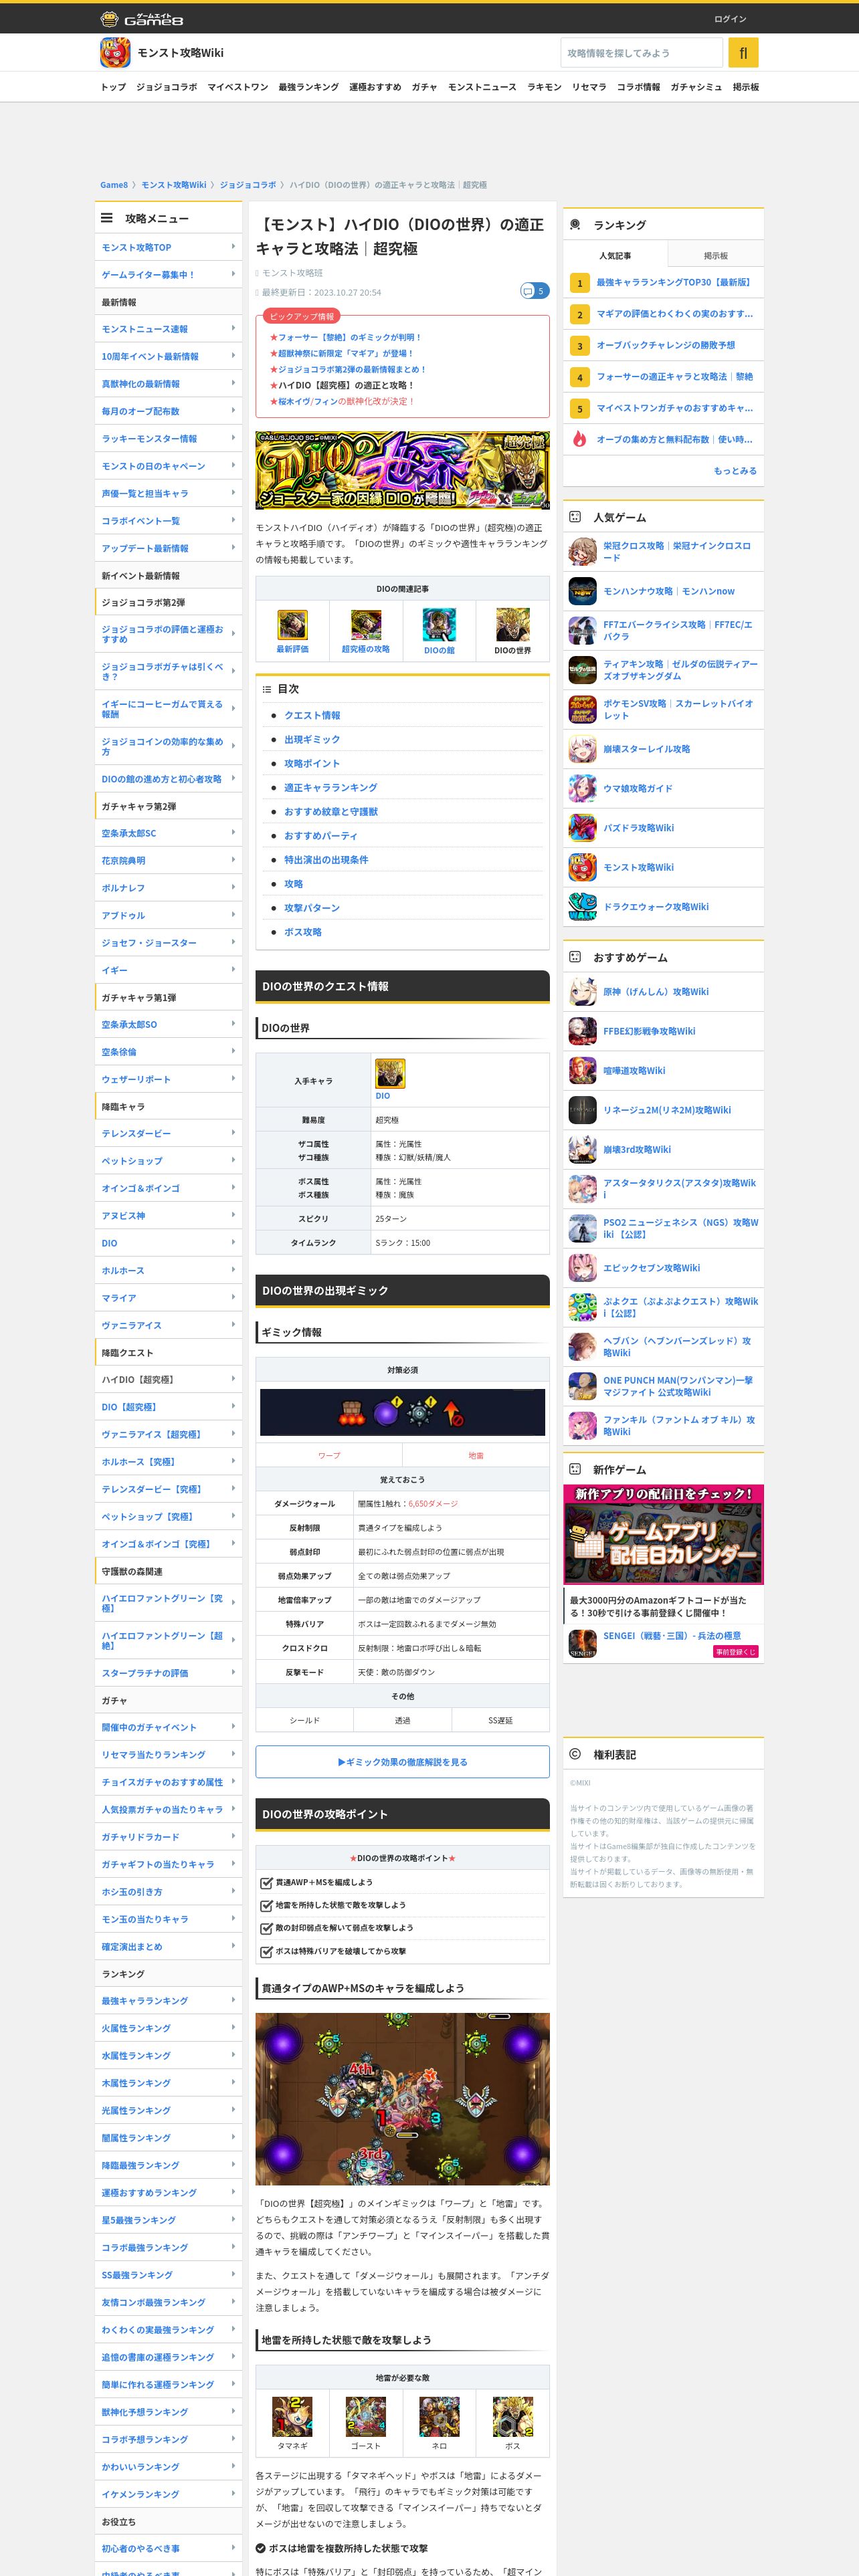This screenshot has width=859, height=2576.
Task: Click the search input field
Action: click(641, 53)
